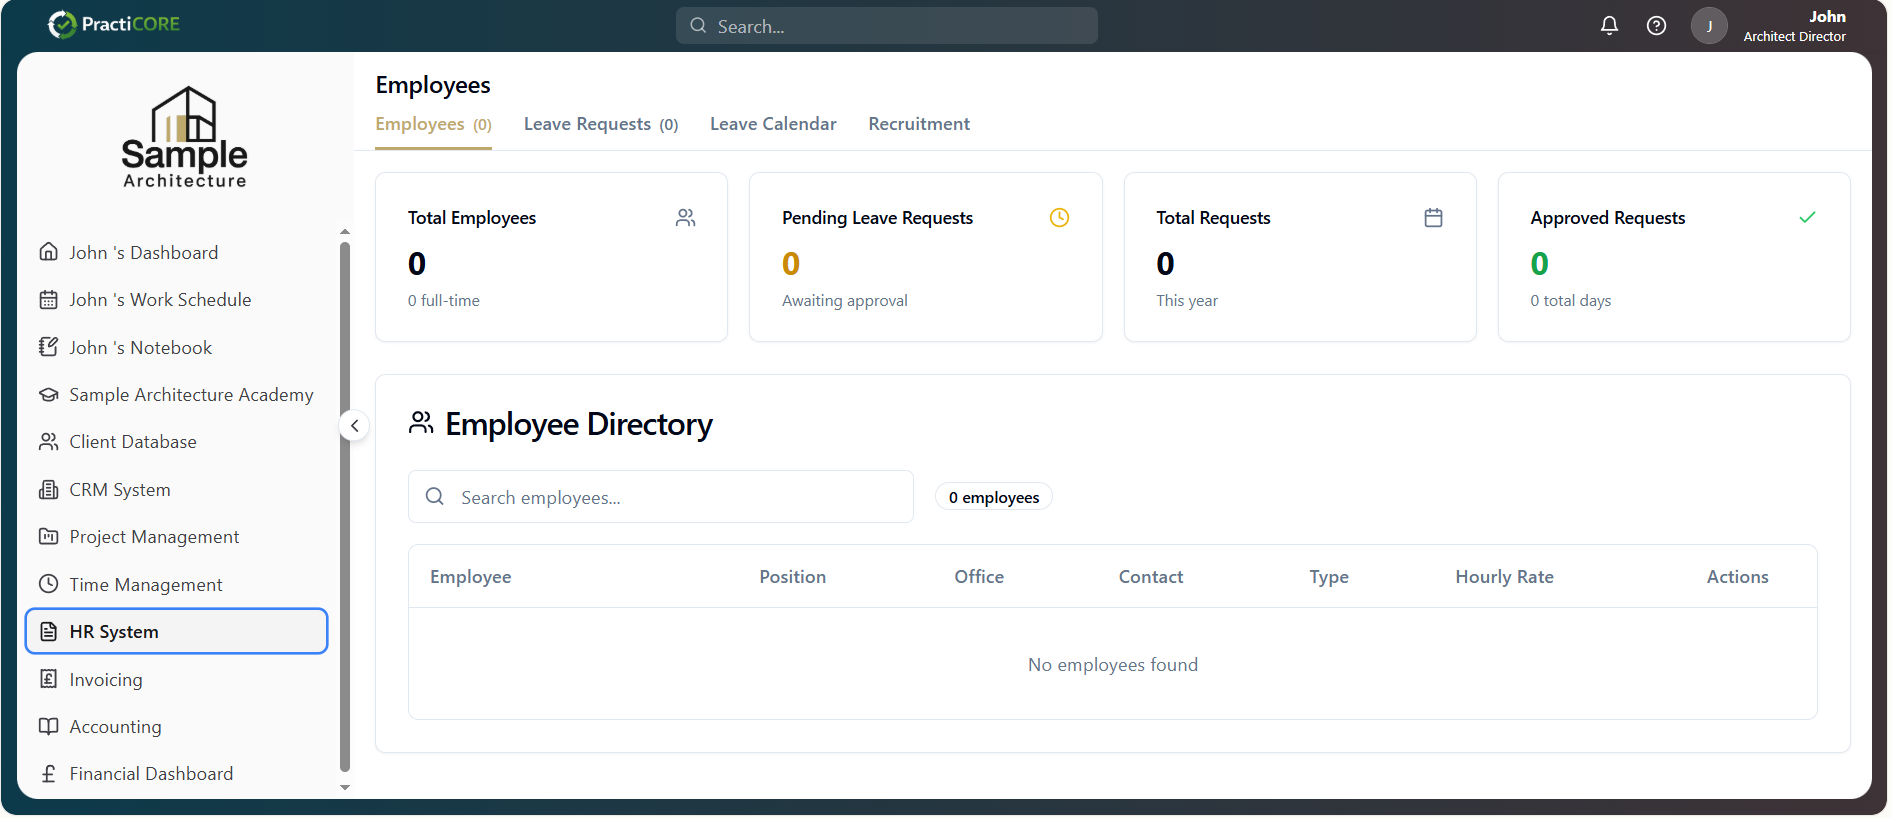Click the magnifier in employee search
The height and width of the screenshot is (818, 1891).
tap(435, 496)
